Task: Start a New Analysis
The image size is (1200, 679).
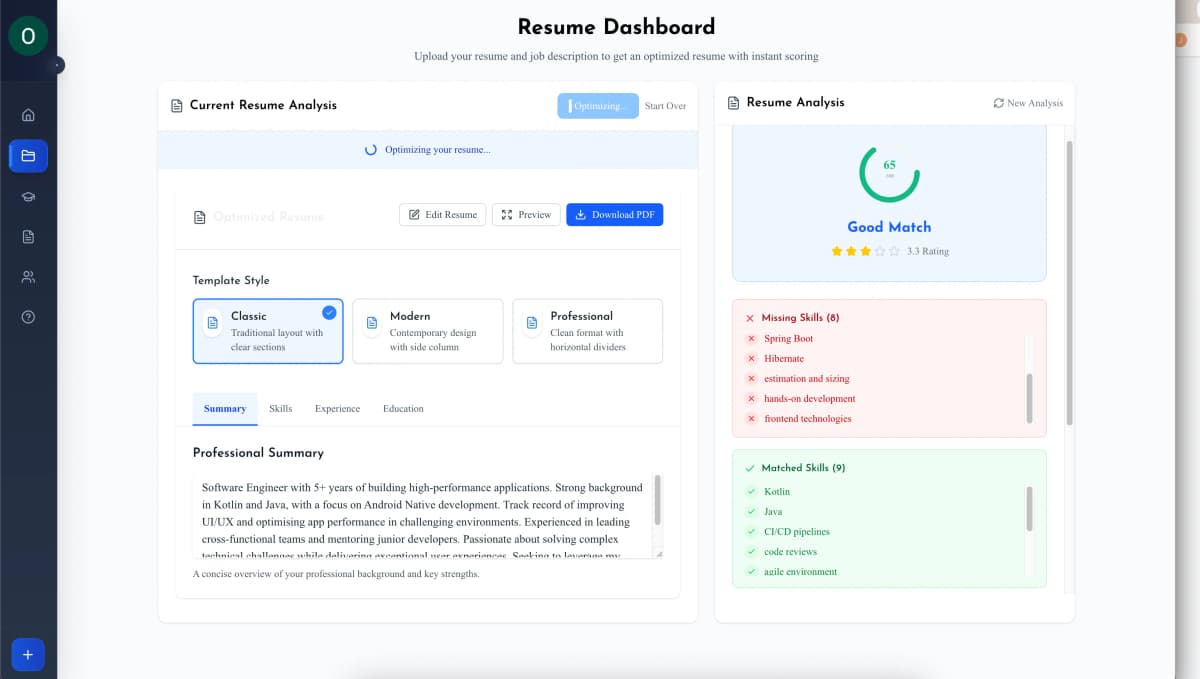Action: coord(1028,103)
